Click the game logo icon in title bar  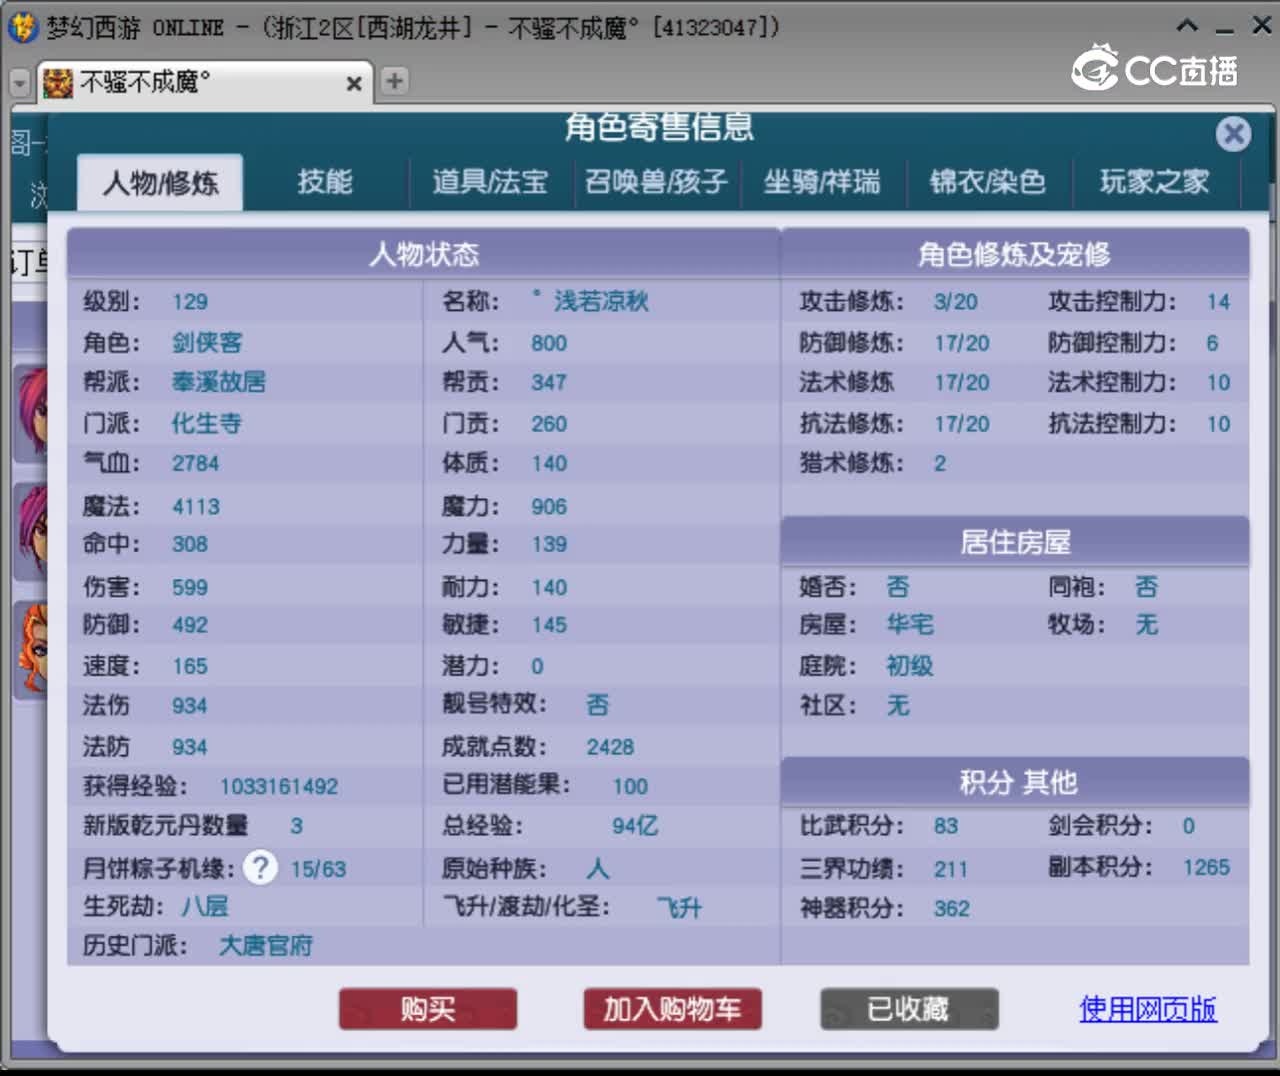click(x=22, y=27)
